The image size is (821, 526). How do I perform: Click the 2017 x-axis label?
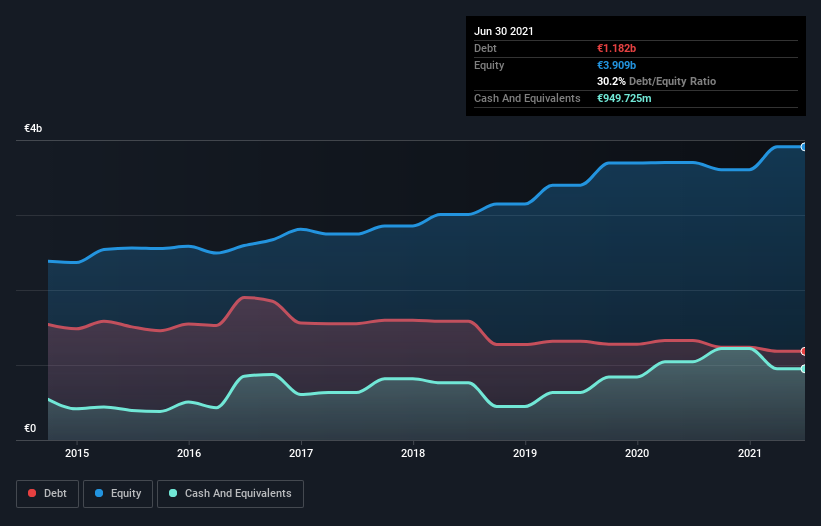click(301, 453)
